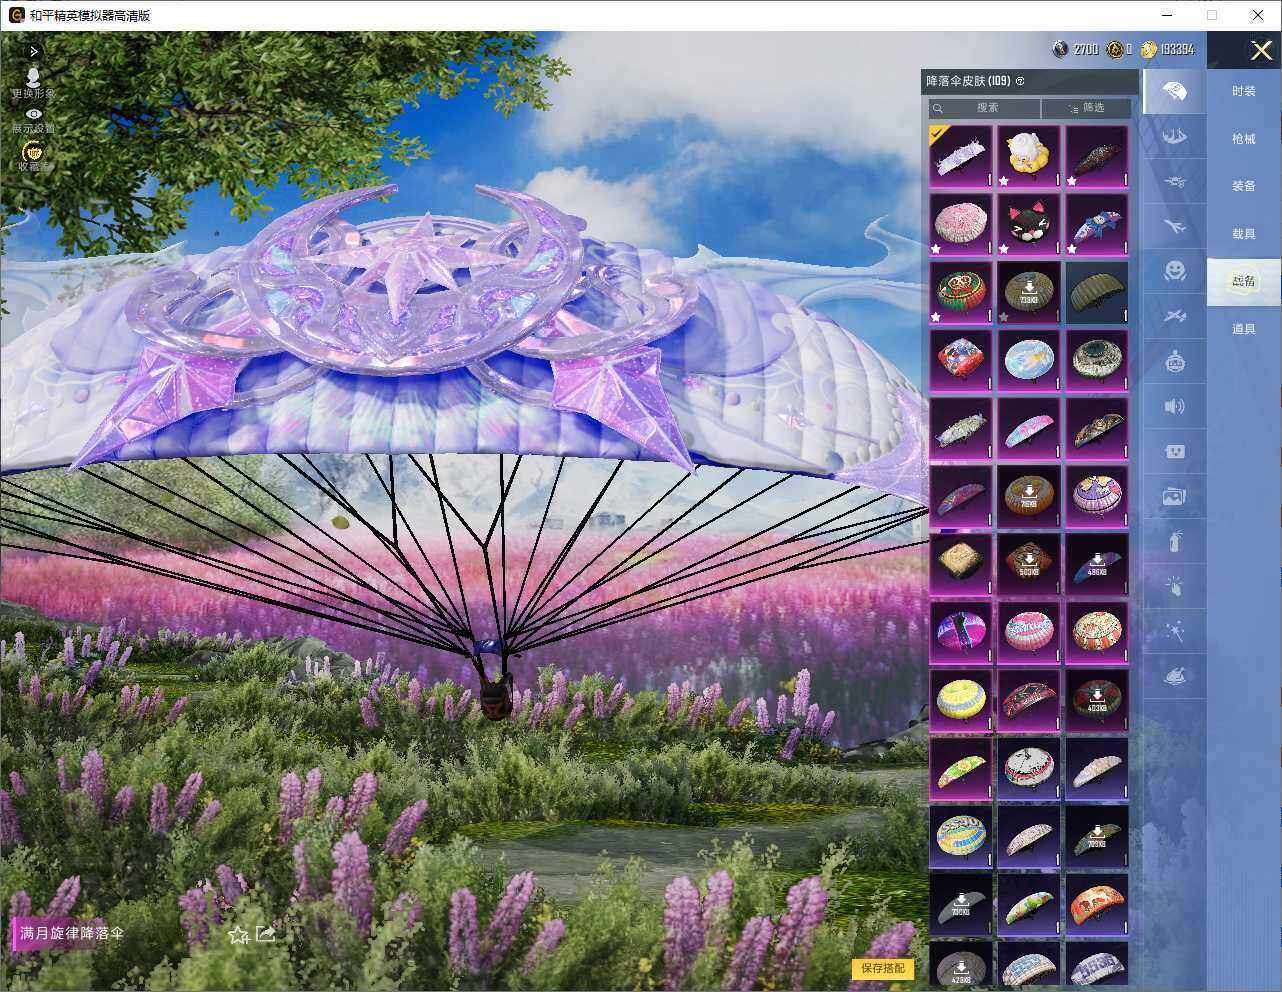Select the white sheep parachute skin
Screen dimensions: 1282x992
pyautogui.click(x=1029, y=156)
